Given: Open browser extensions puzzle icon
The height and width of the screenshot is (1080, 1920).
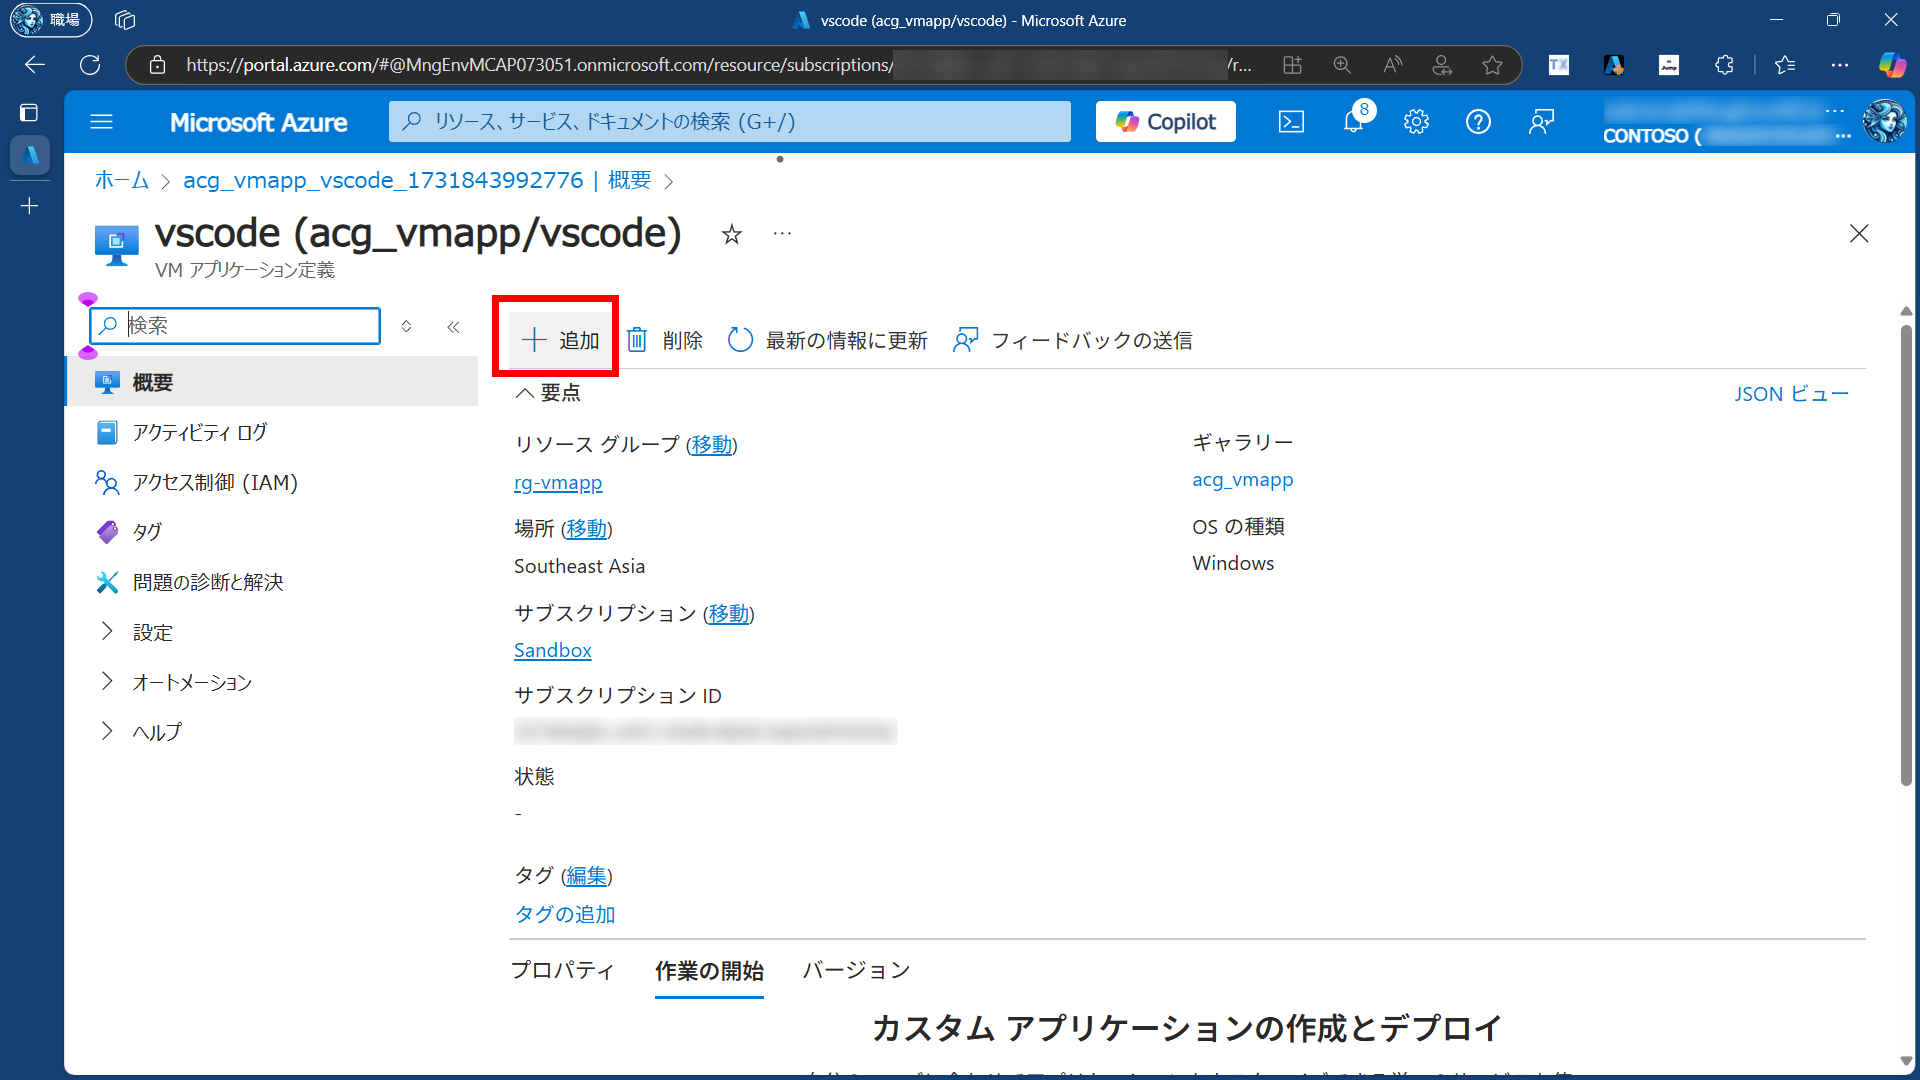Looking at the screenshot, I should coord(1724,65).
